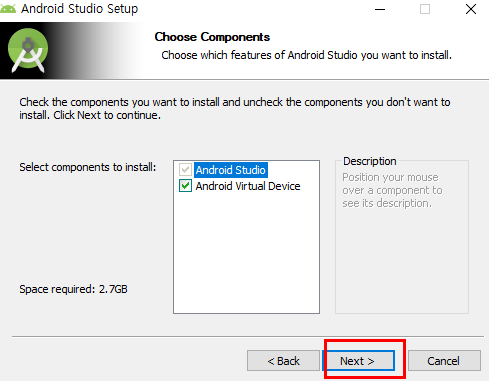The height and width of the screenshot is (381, 489).
Task: Close the Android Studio Setup window
Action: click(471, 9)
